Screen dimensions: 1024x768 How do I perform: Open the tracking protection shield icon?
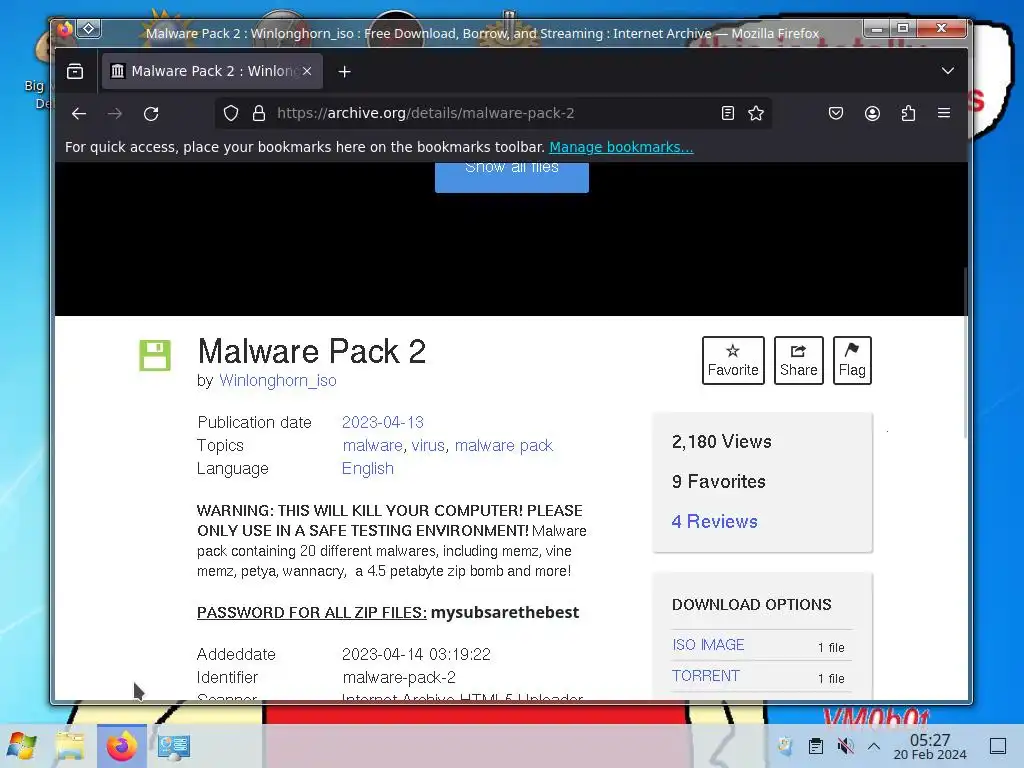click(231, 114)
